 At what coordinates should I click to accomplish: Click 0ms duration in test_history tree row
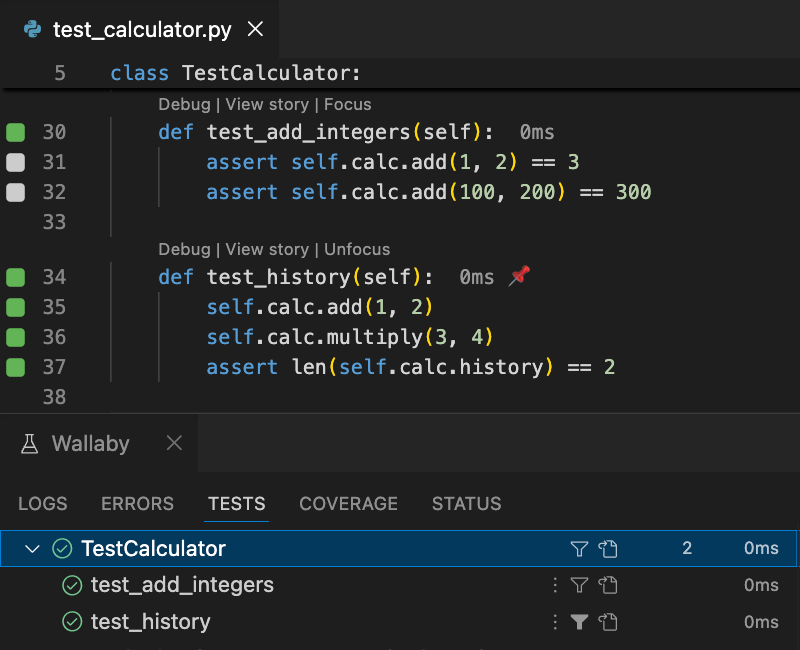click(x=761, y=622)
